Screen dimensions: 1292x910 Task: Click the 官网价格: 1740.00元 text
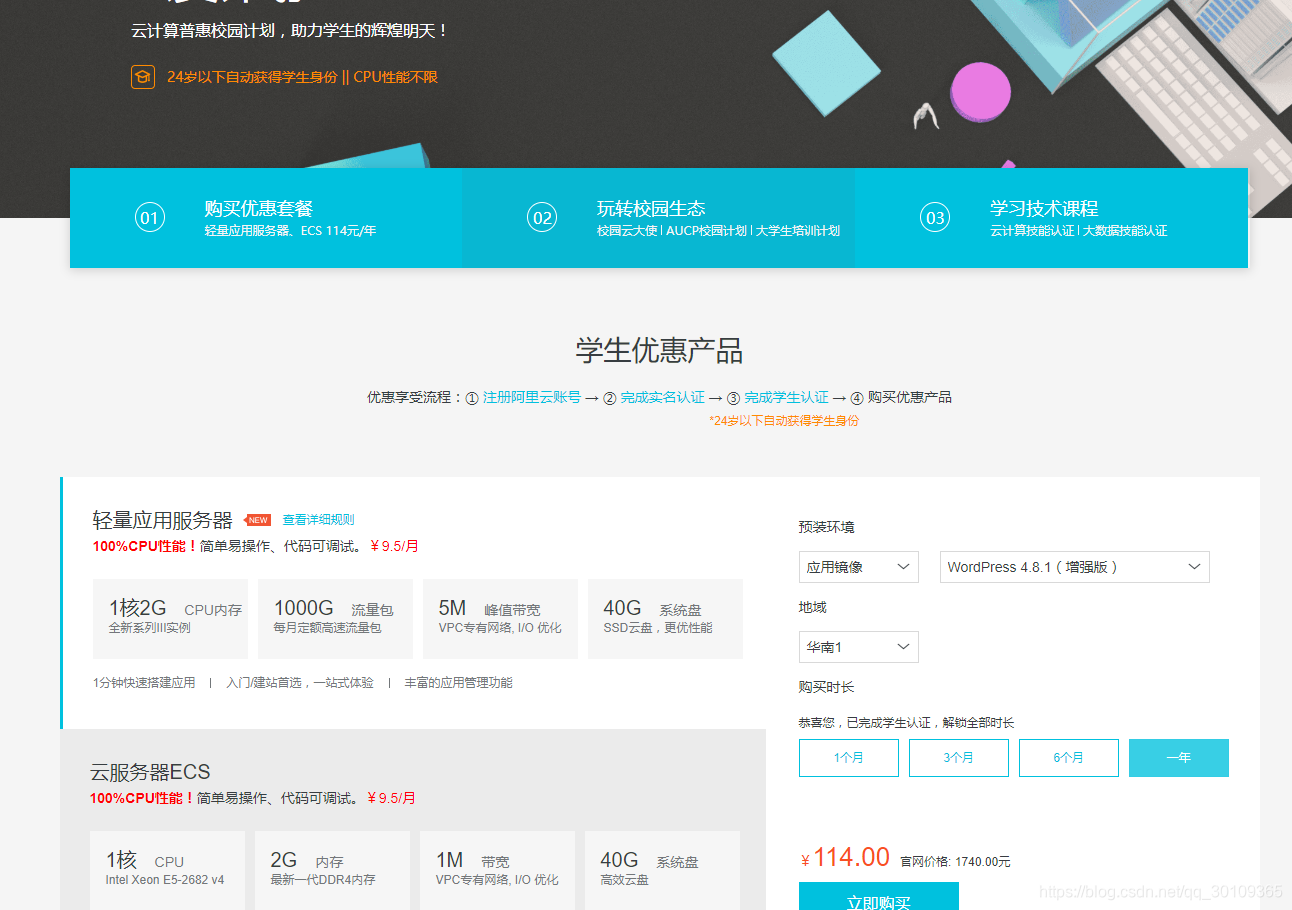(x=955, y=861)
